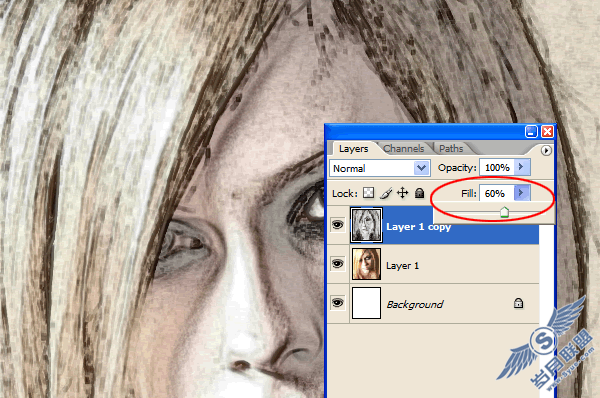Switch to the Channels tab
Image resolution: width=600 pixels, height=398 pixels.
(x=404, y=148)
